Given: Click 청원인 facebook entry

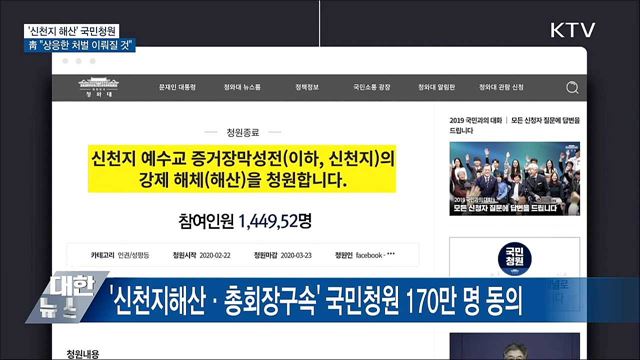Looking at the screenshot, I should 365,255.
